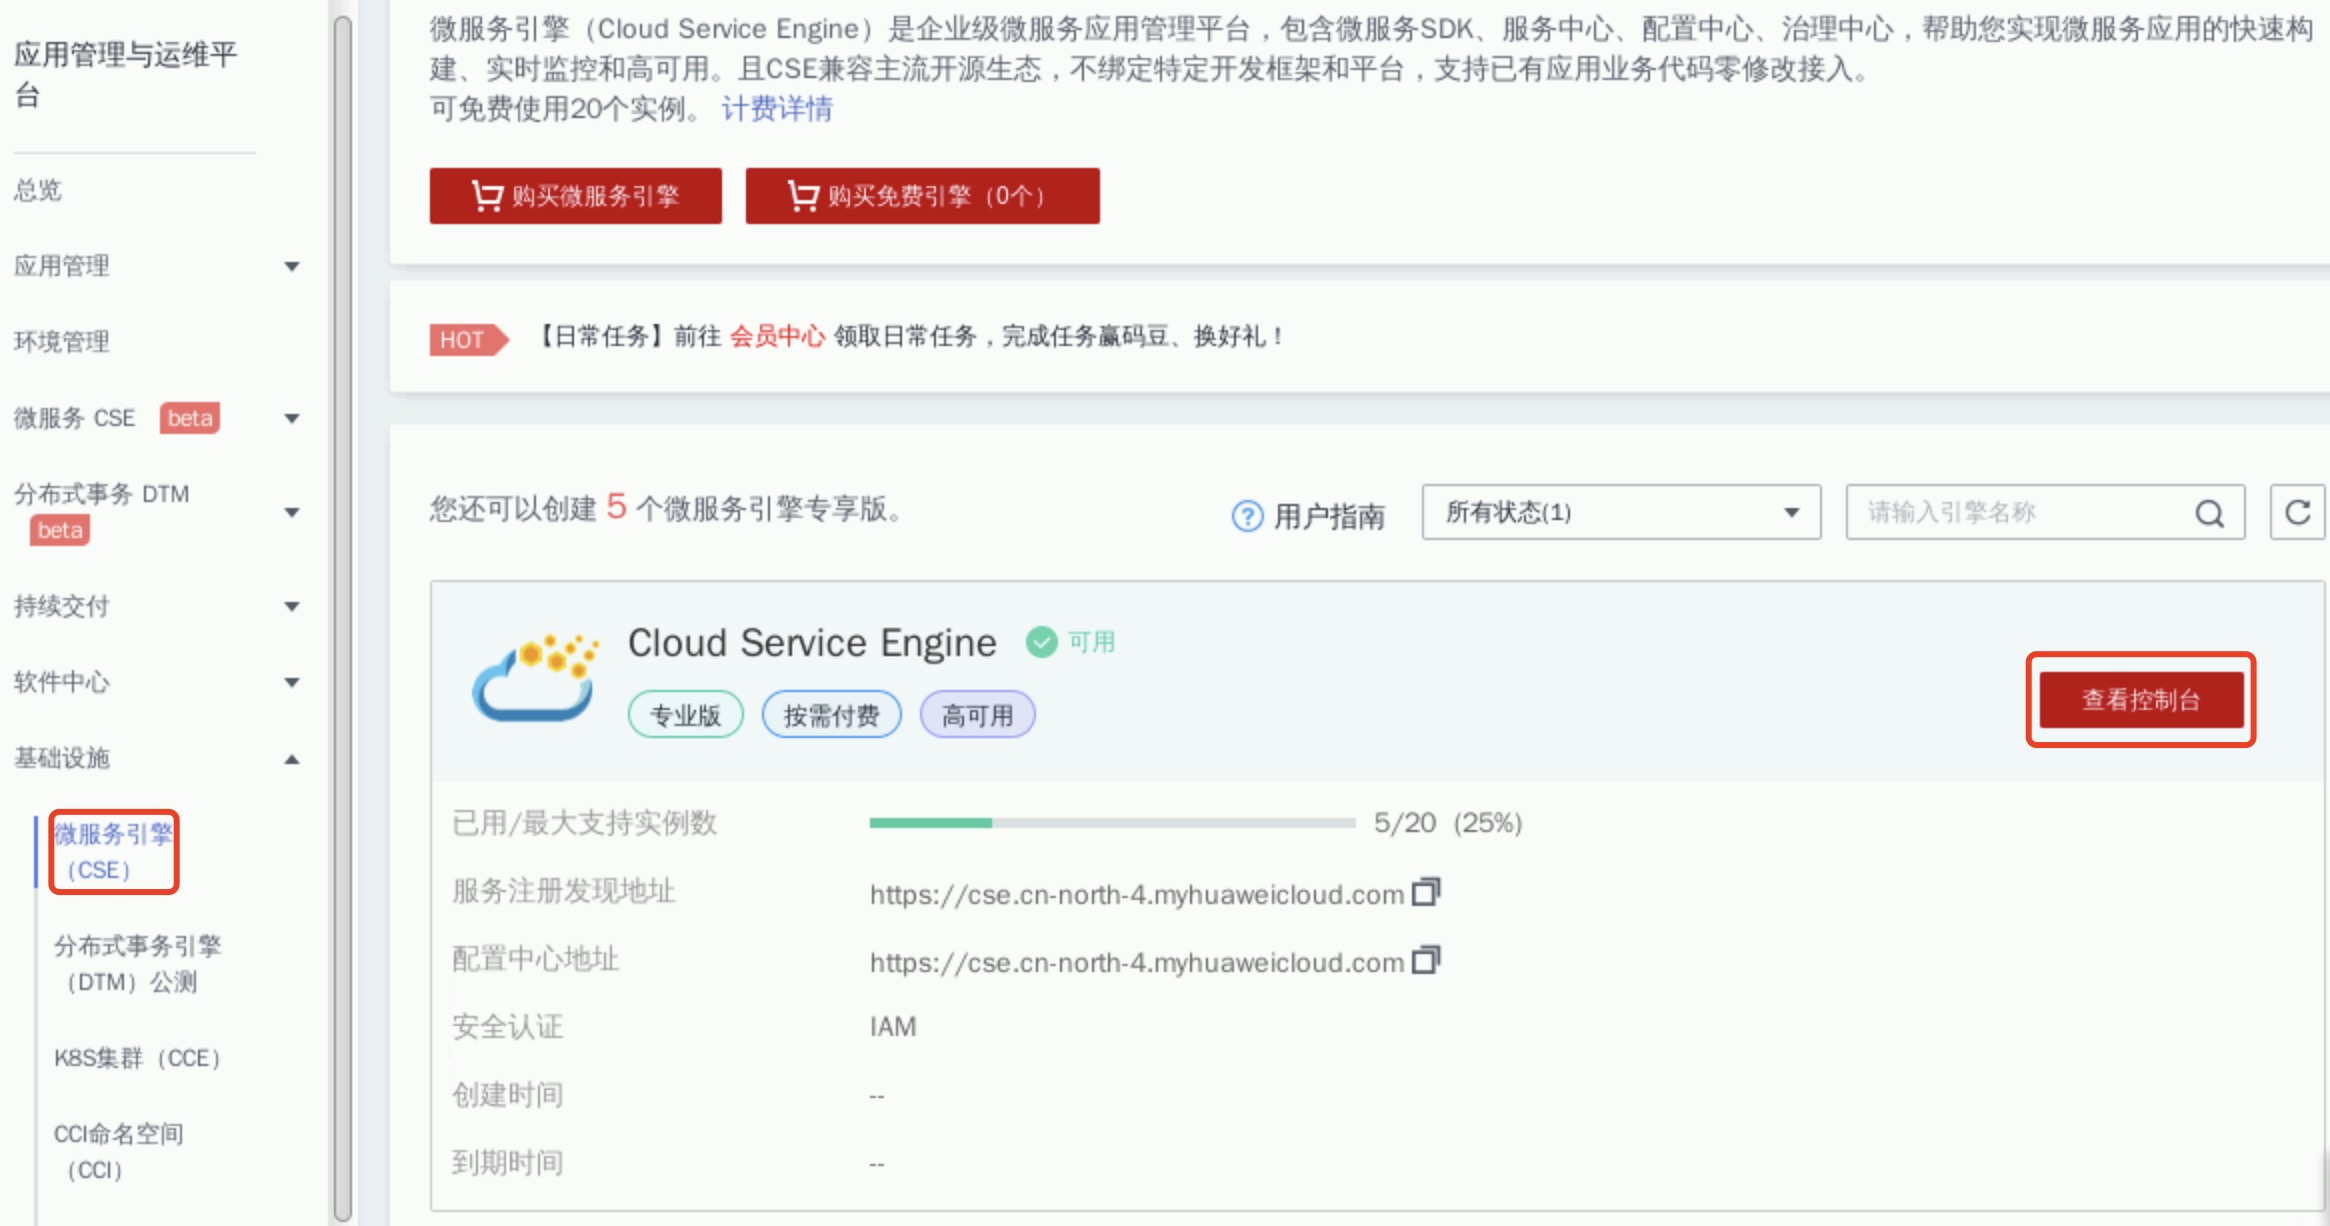Open the 总览 overview menu item
2330x1226 pixels.
pyautogui.click(x=38, y=190)
